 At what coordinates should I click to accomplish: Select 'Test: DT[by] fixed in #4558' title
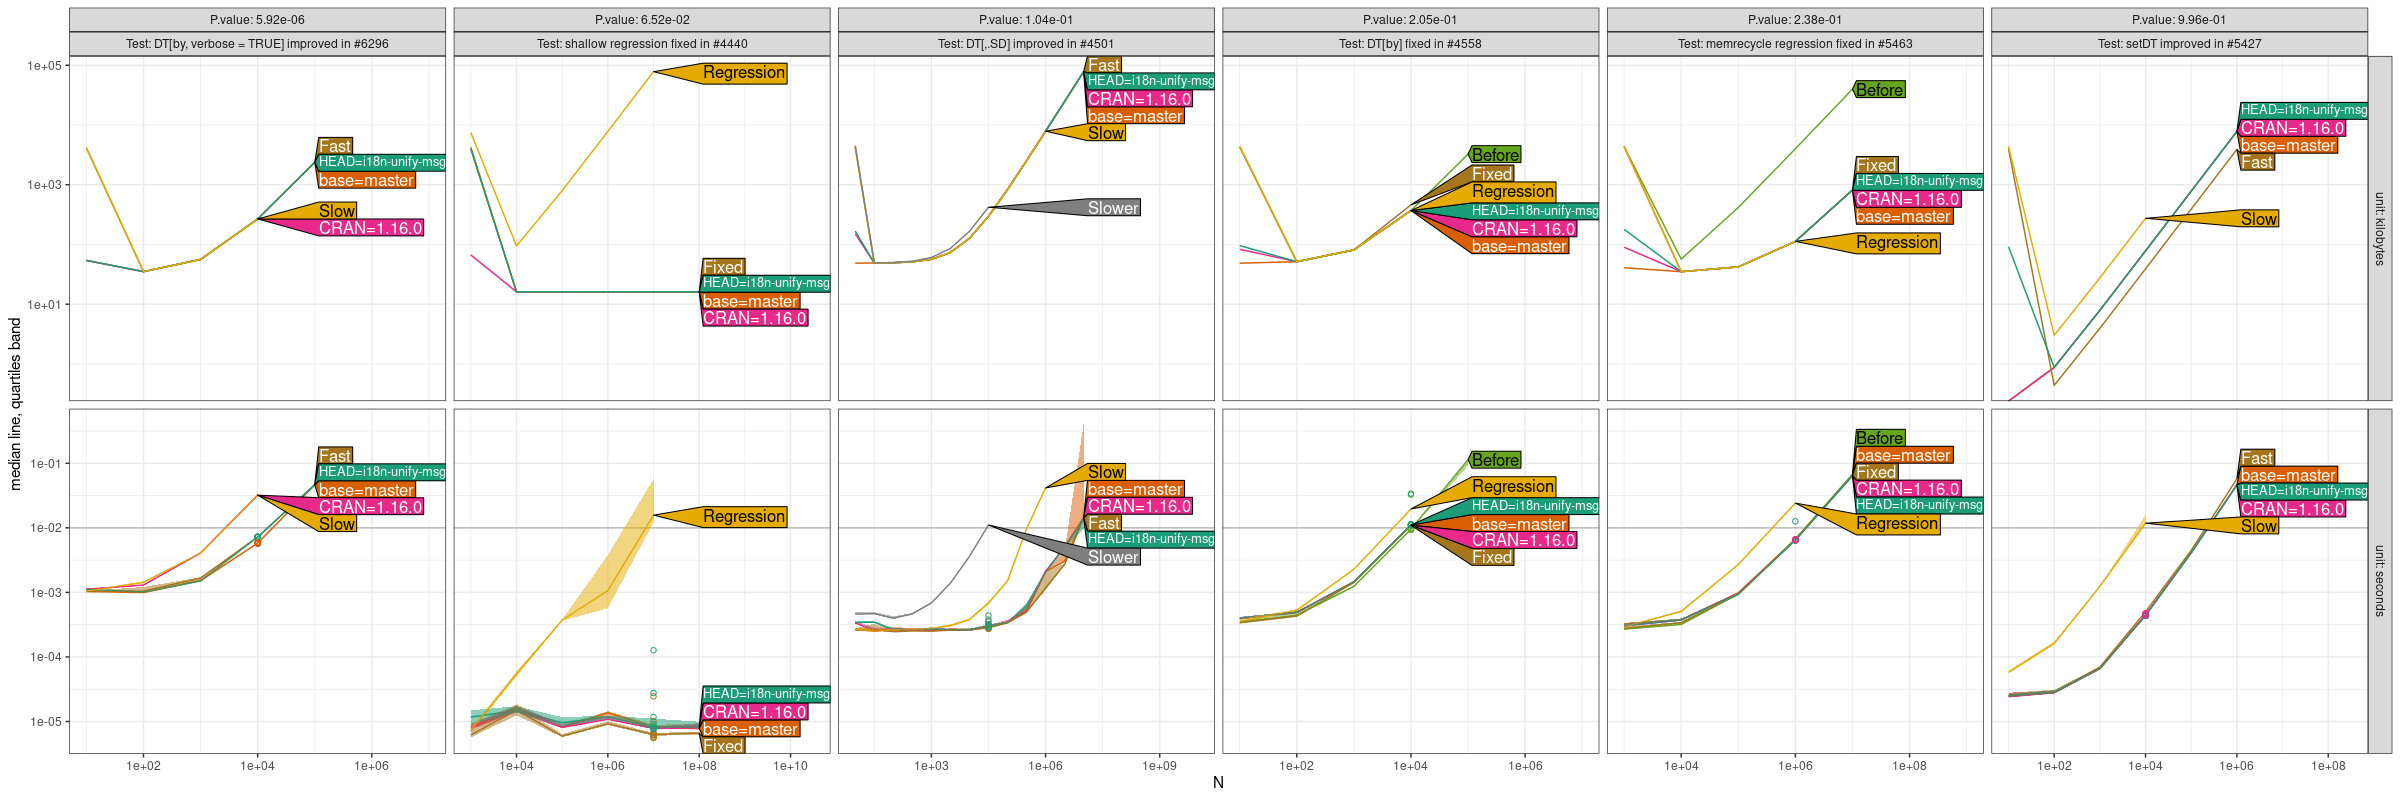pos(1410,44)
